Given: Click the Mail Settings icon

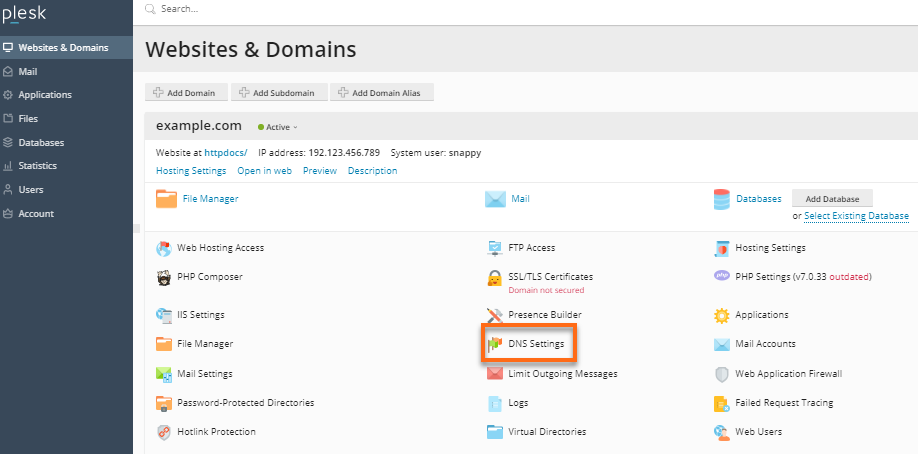Looking at the screenshot, I should (x=164, y=374).
